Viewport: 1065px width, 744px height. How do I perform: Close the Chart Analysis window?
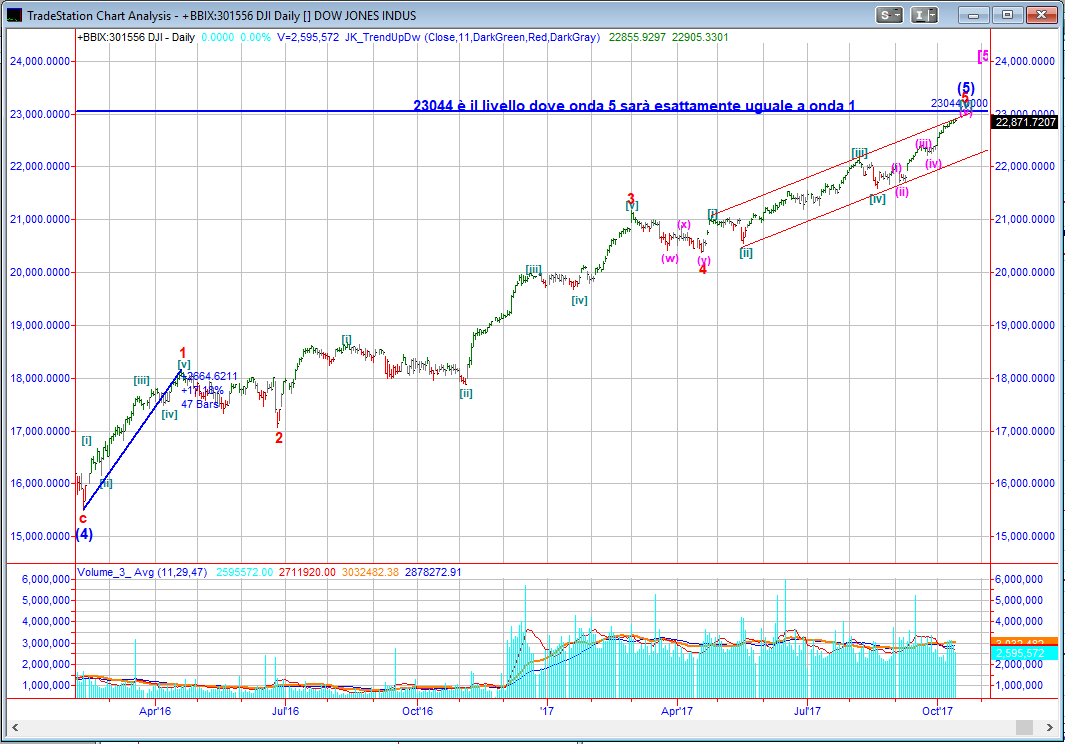coord(1041,15)
